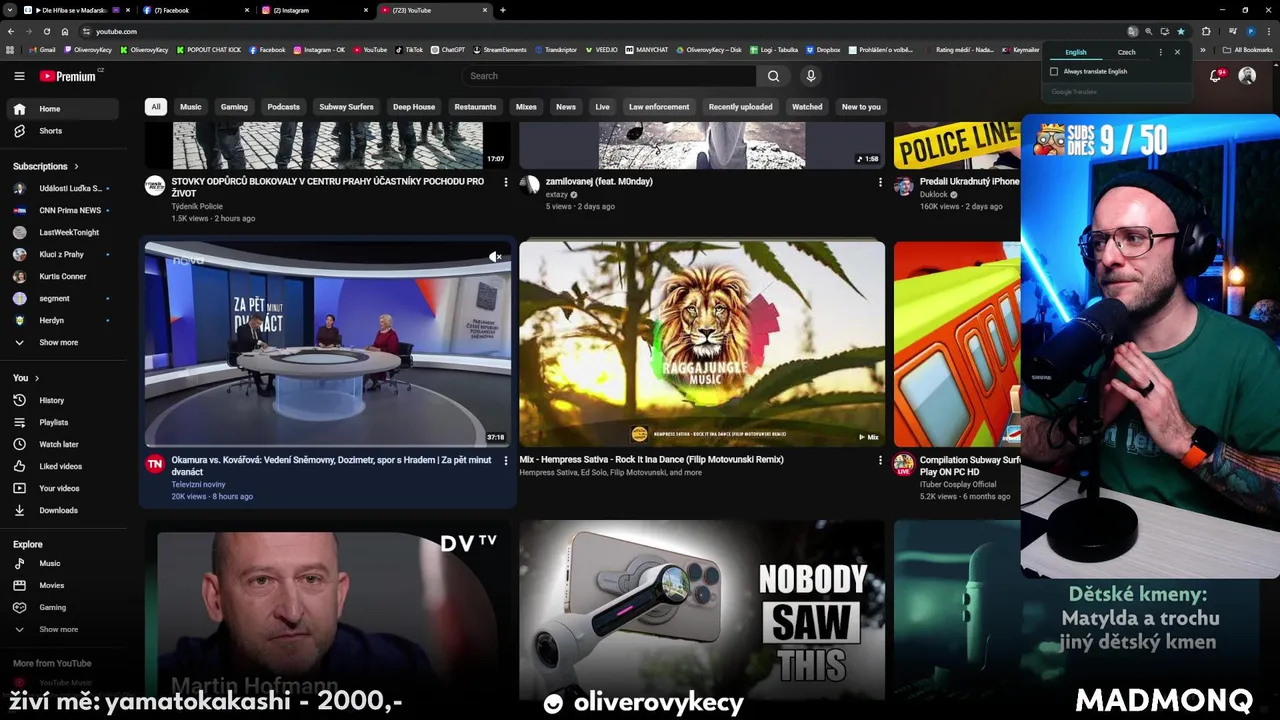Expand the Subscriptions section chevron

coord(76,166)
